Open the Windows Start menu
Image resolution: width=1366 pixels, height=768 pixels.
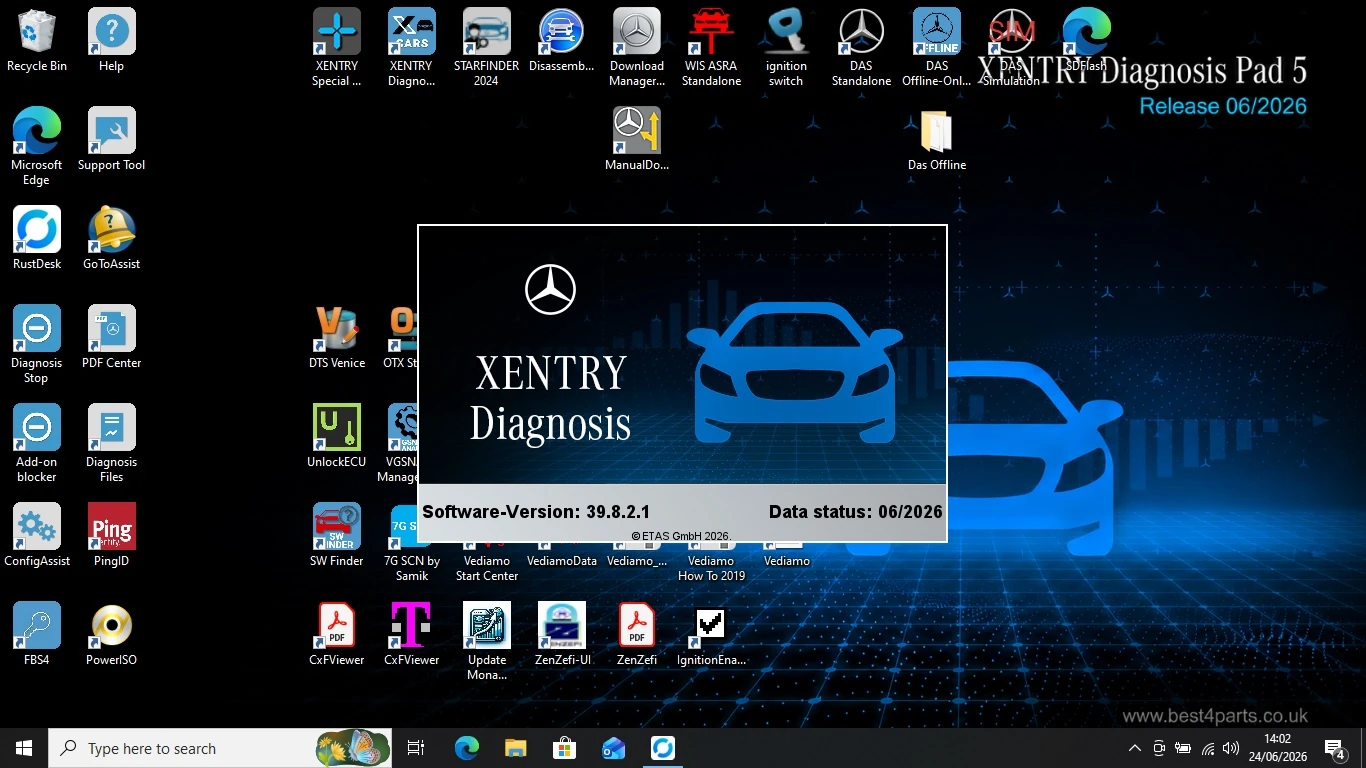coord(24,748)
